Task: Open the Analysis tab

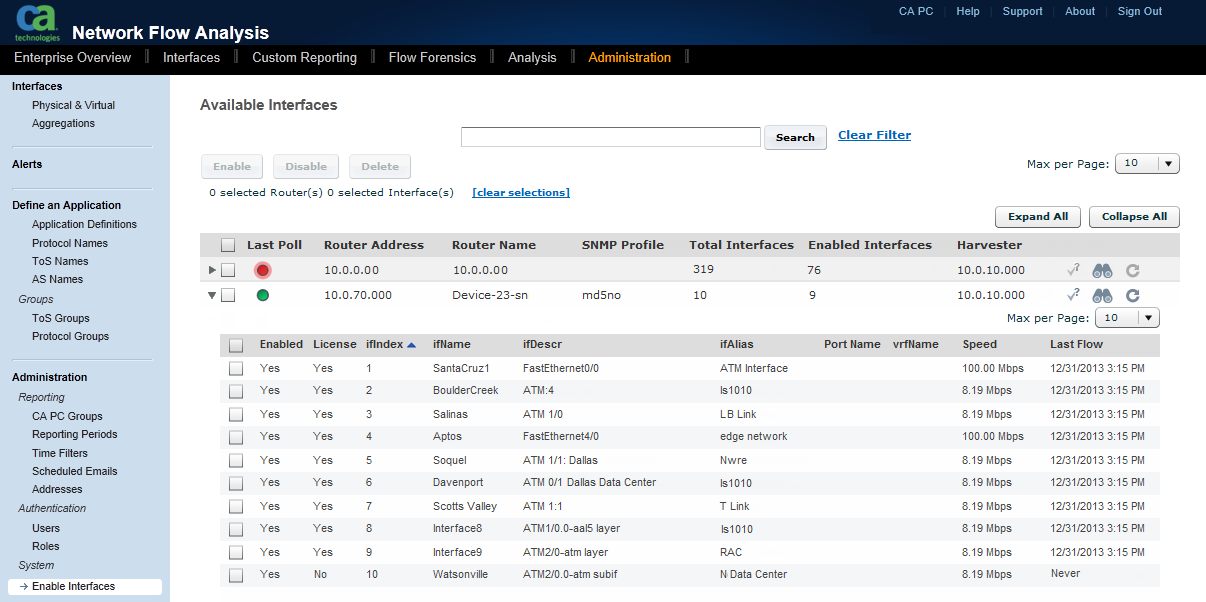Action: pos(532,57)
